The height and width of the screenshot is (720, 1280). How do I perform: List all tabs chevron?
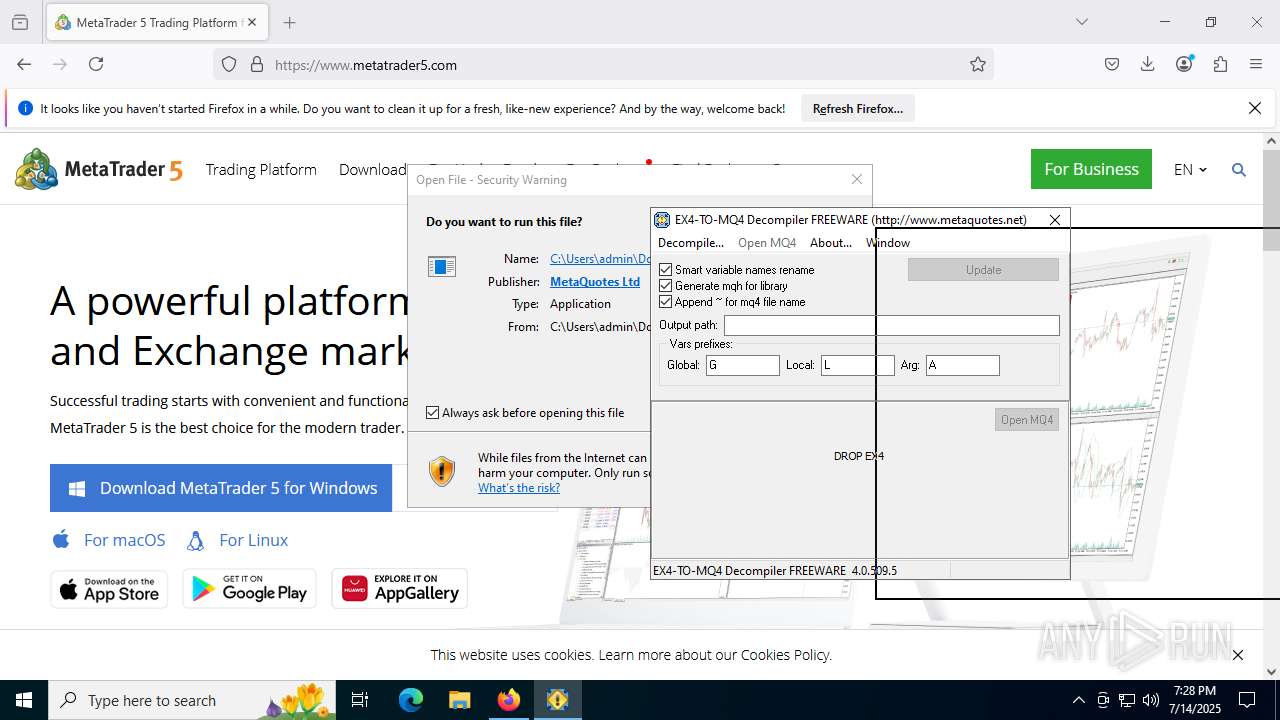[1082, 22]
